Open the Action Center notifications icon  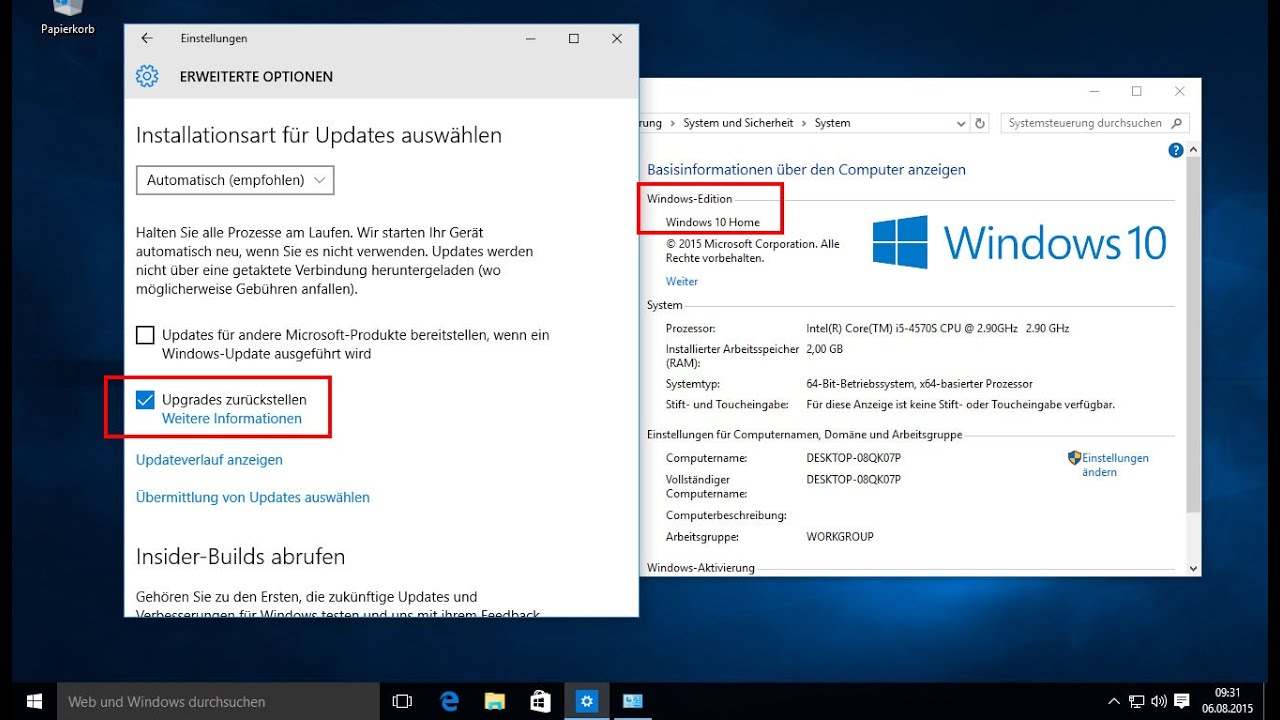click(x=1182, y=701)
